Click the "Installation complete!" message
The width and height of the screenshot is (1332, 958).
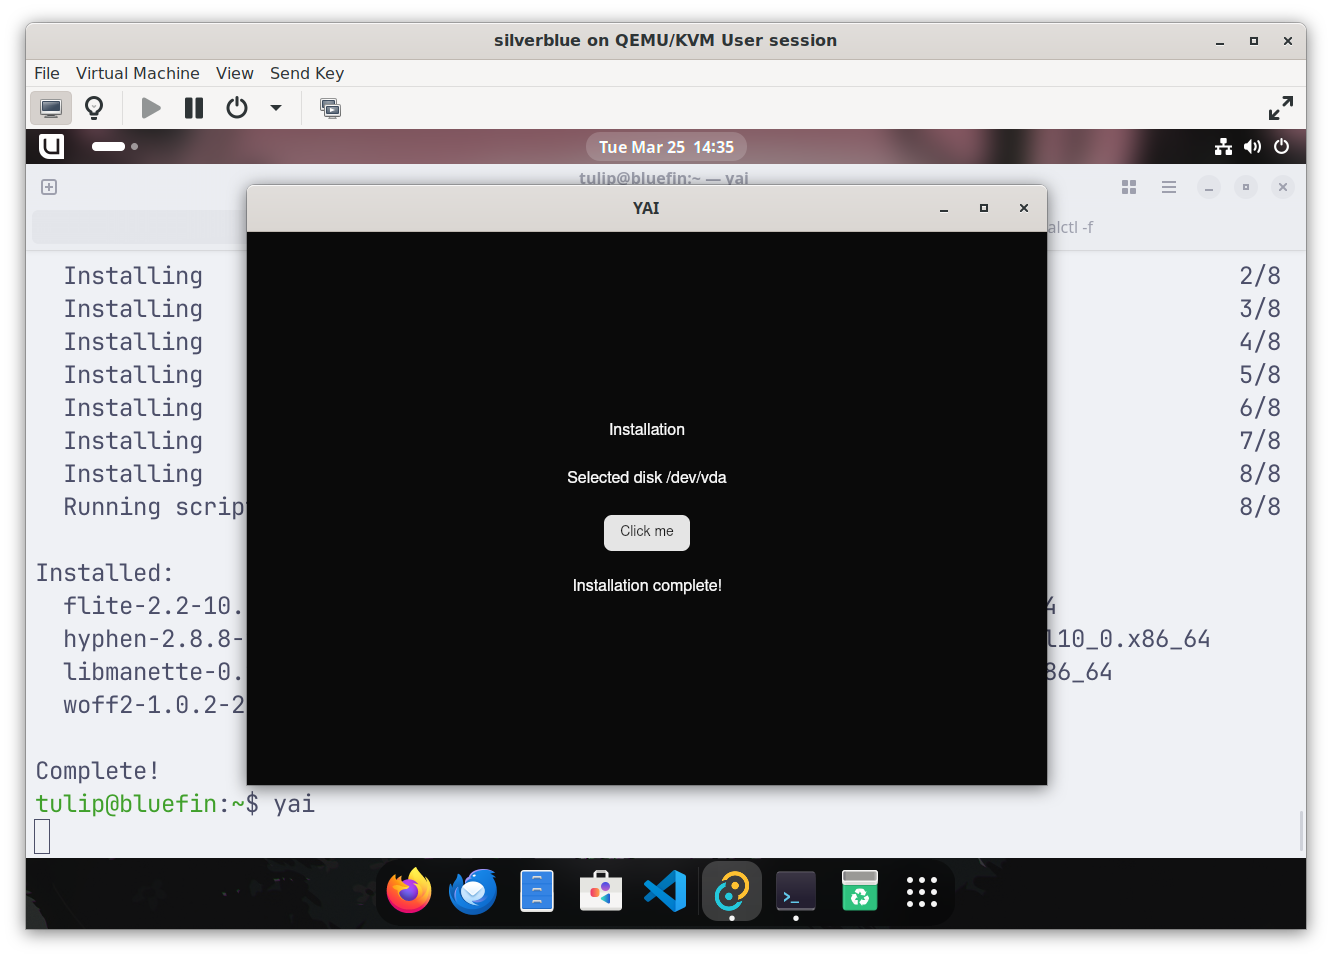pyautogui.click(x=647, y=586)
